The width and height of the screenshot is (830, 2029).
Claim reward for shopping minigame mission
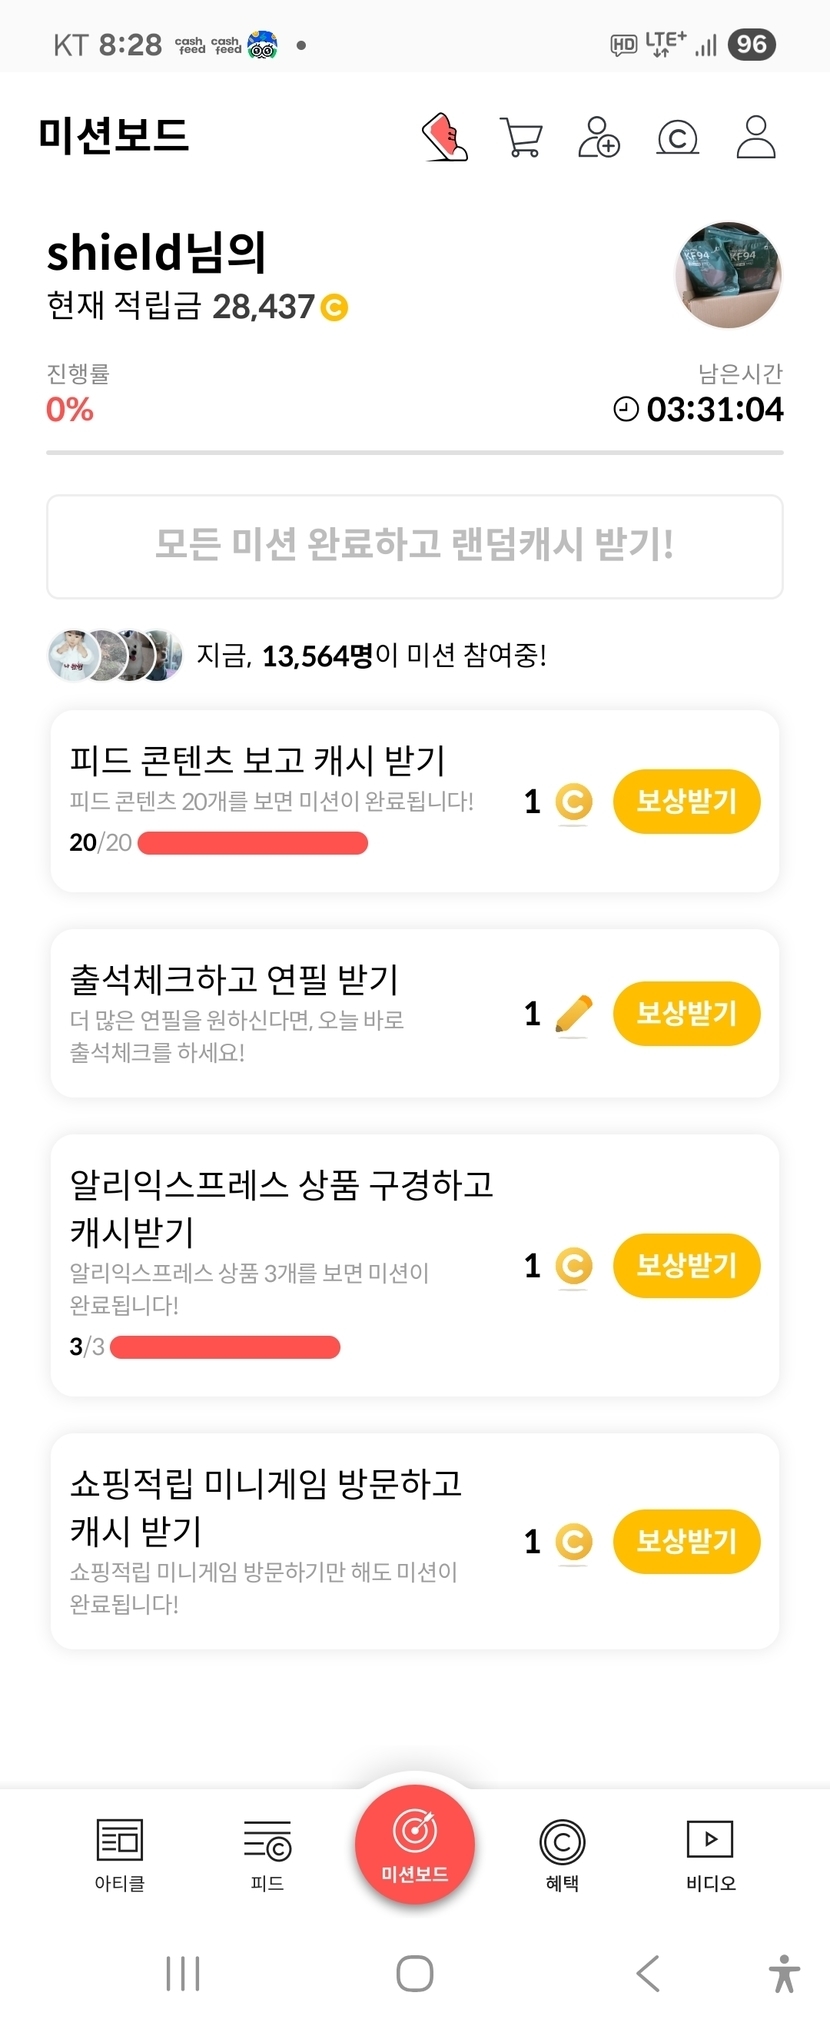(x=686, y=1541)
